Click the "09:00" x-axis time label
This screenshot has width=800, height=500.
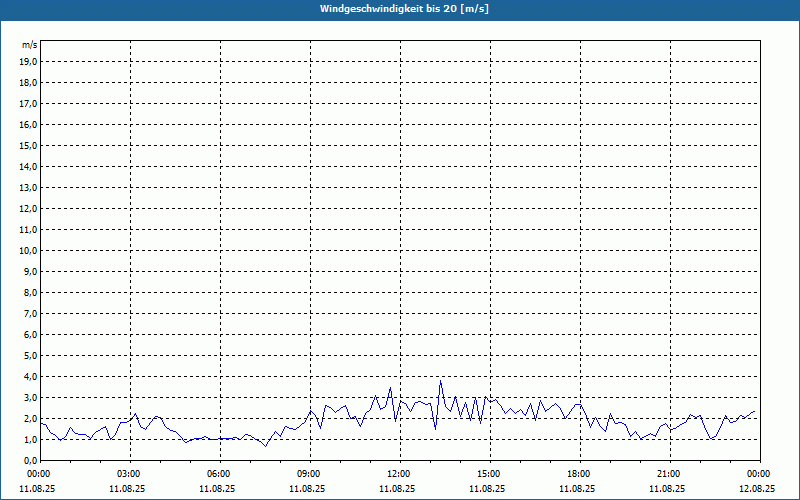pyautogui.click(x=310, y=474)
